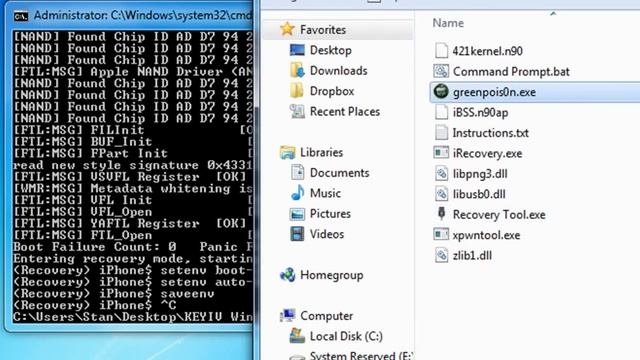
Task: Click the Libraries folder icon
Action: pyautogui.click(x=288, y=152)
